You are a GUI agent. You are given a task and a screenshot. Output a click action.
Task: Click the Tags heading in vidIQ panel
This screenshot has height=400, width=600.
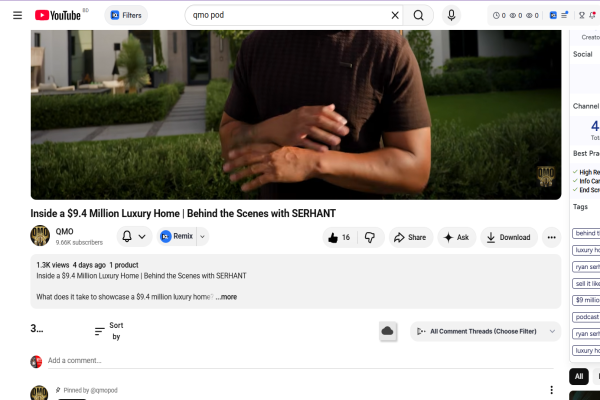(580, 207)
